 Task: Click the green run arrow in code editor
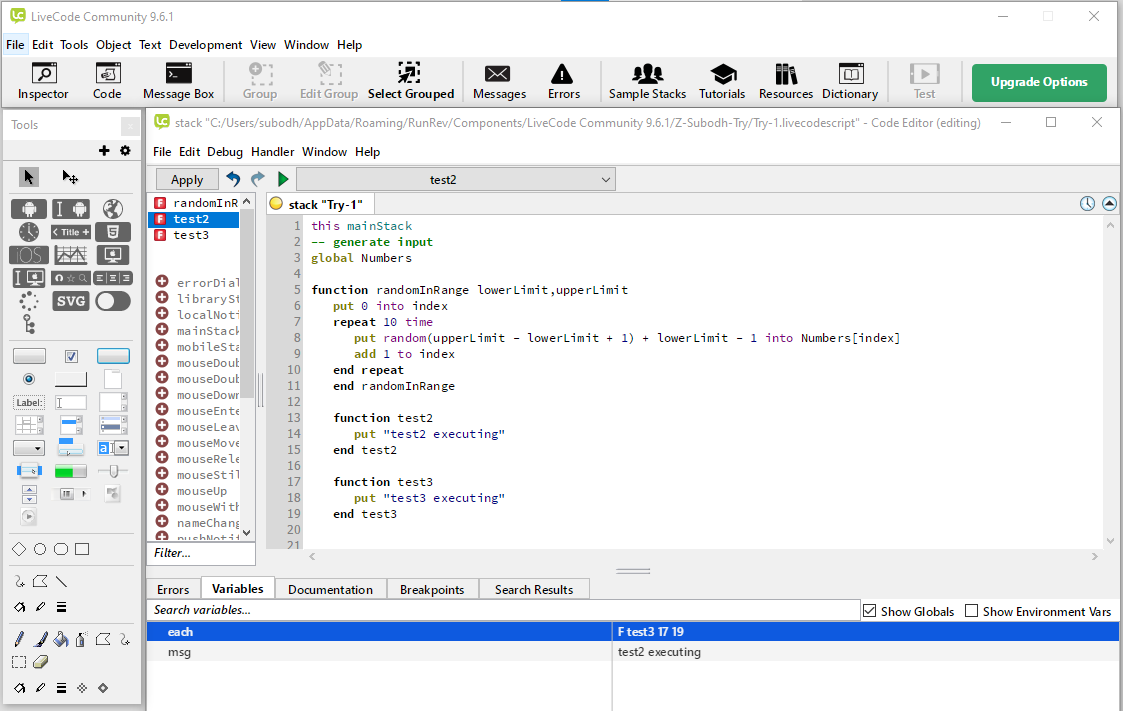click(x=283, y=179)
